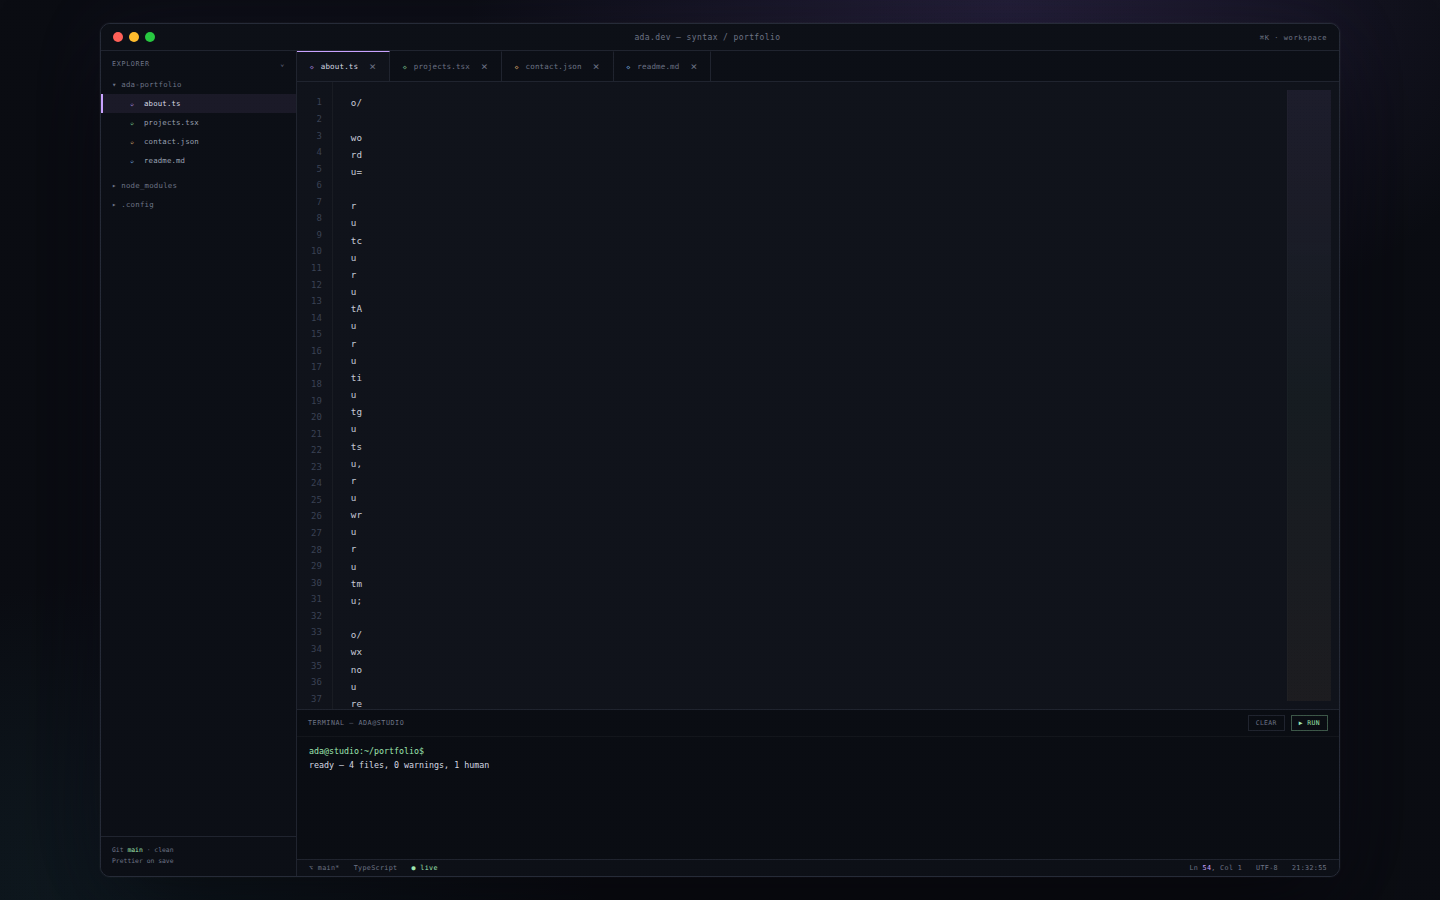Click the red close window button
The width and height of the screenshot is (1440, 900).
[x=118, y=37]
